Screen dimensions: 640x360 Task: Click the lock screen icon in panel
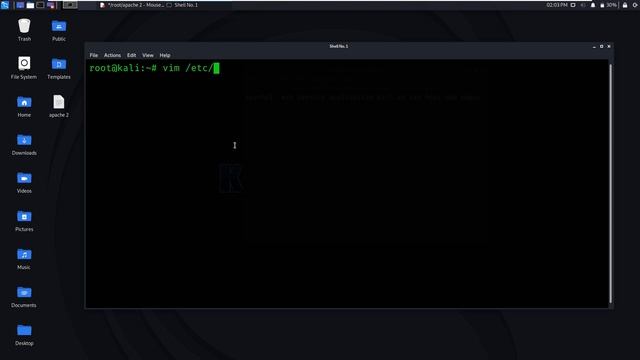[x=625, y=5]
